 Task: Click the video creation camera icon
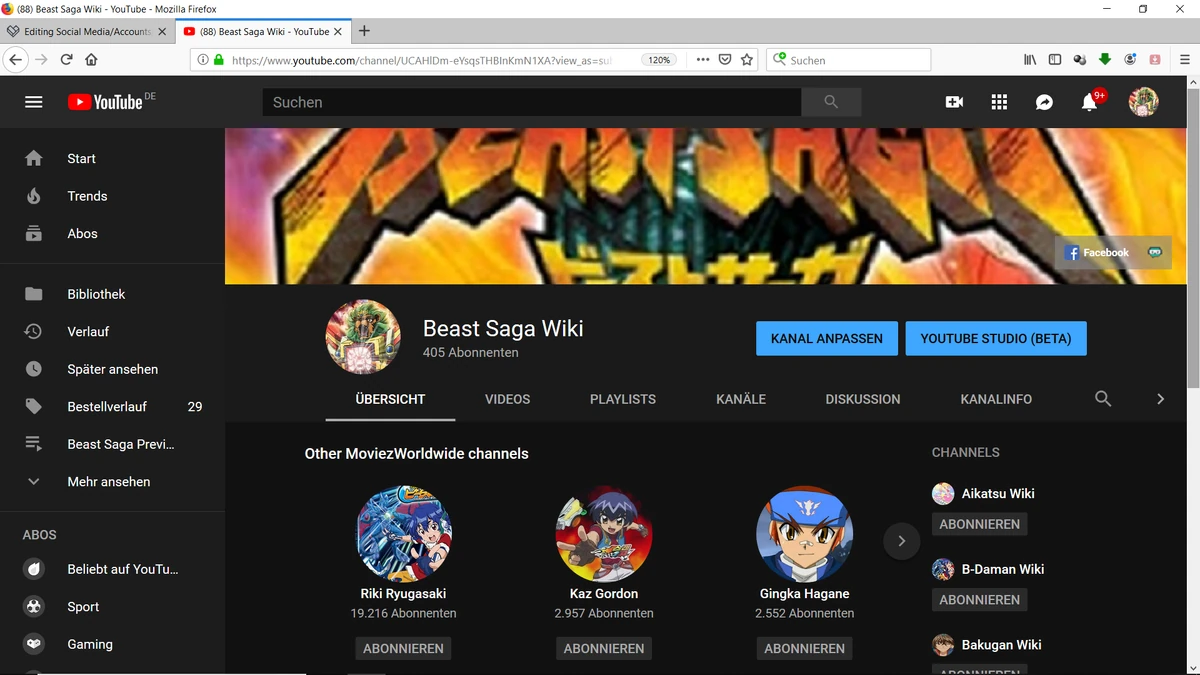point(953,101)
